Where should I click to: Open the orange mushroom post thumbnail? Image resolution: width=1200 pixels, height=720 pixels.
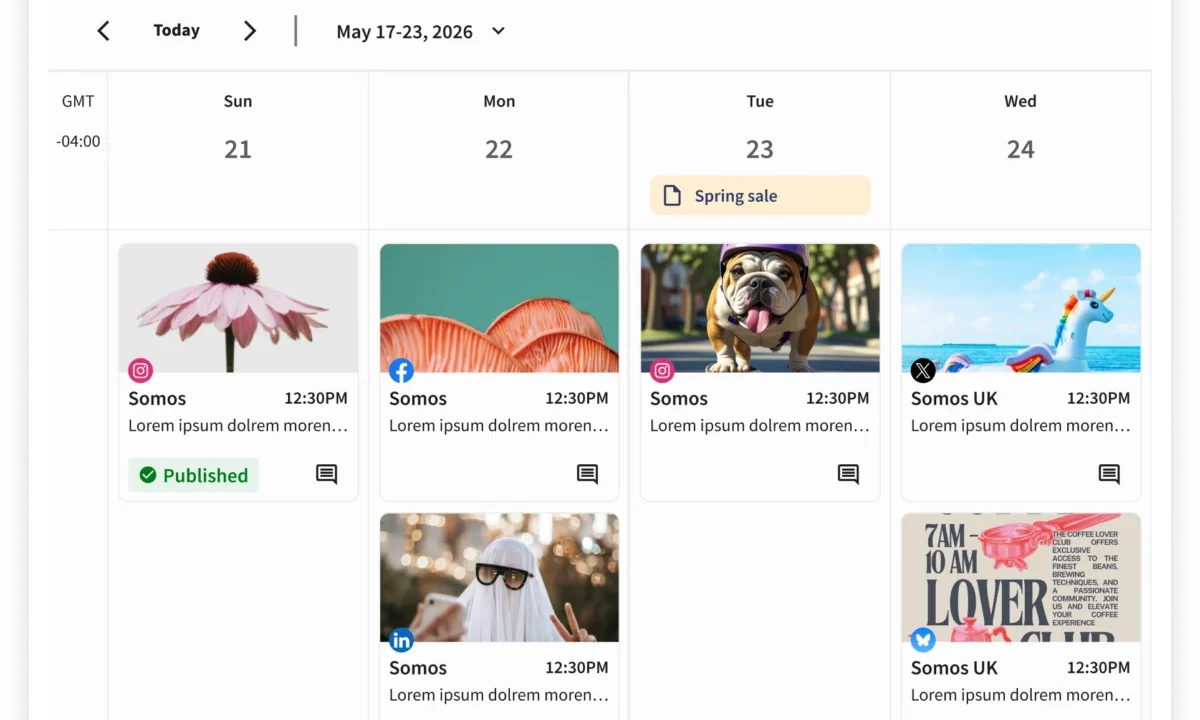(499, 308)
